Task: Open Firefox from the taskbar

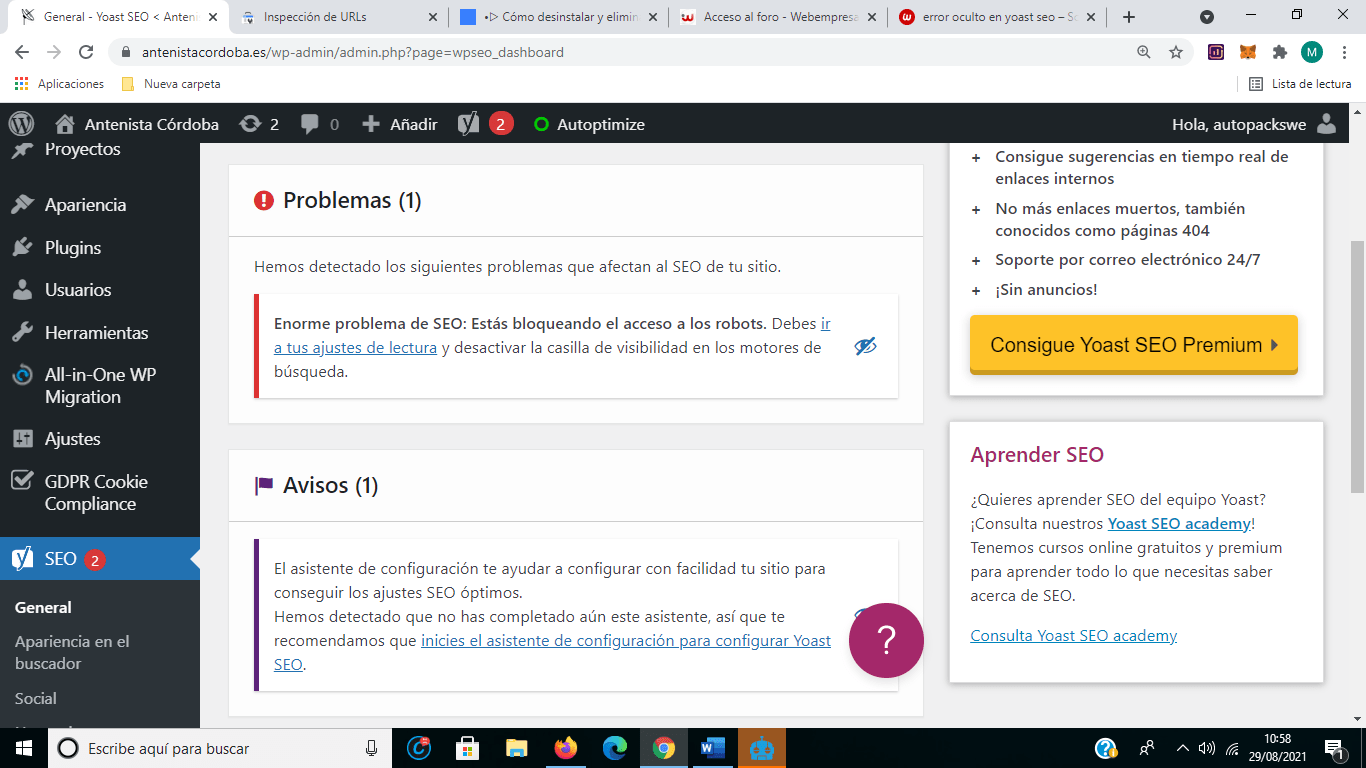Action: pyautogui.click(x=566, y=748)
